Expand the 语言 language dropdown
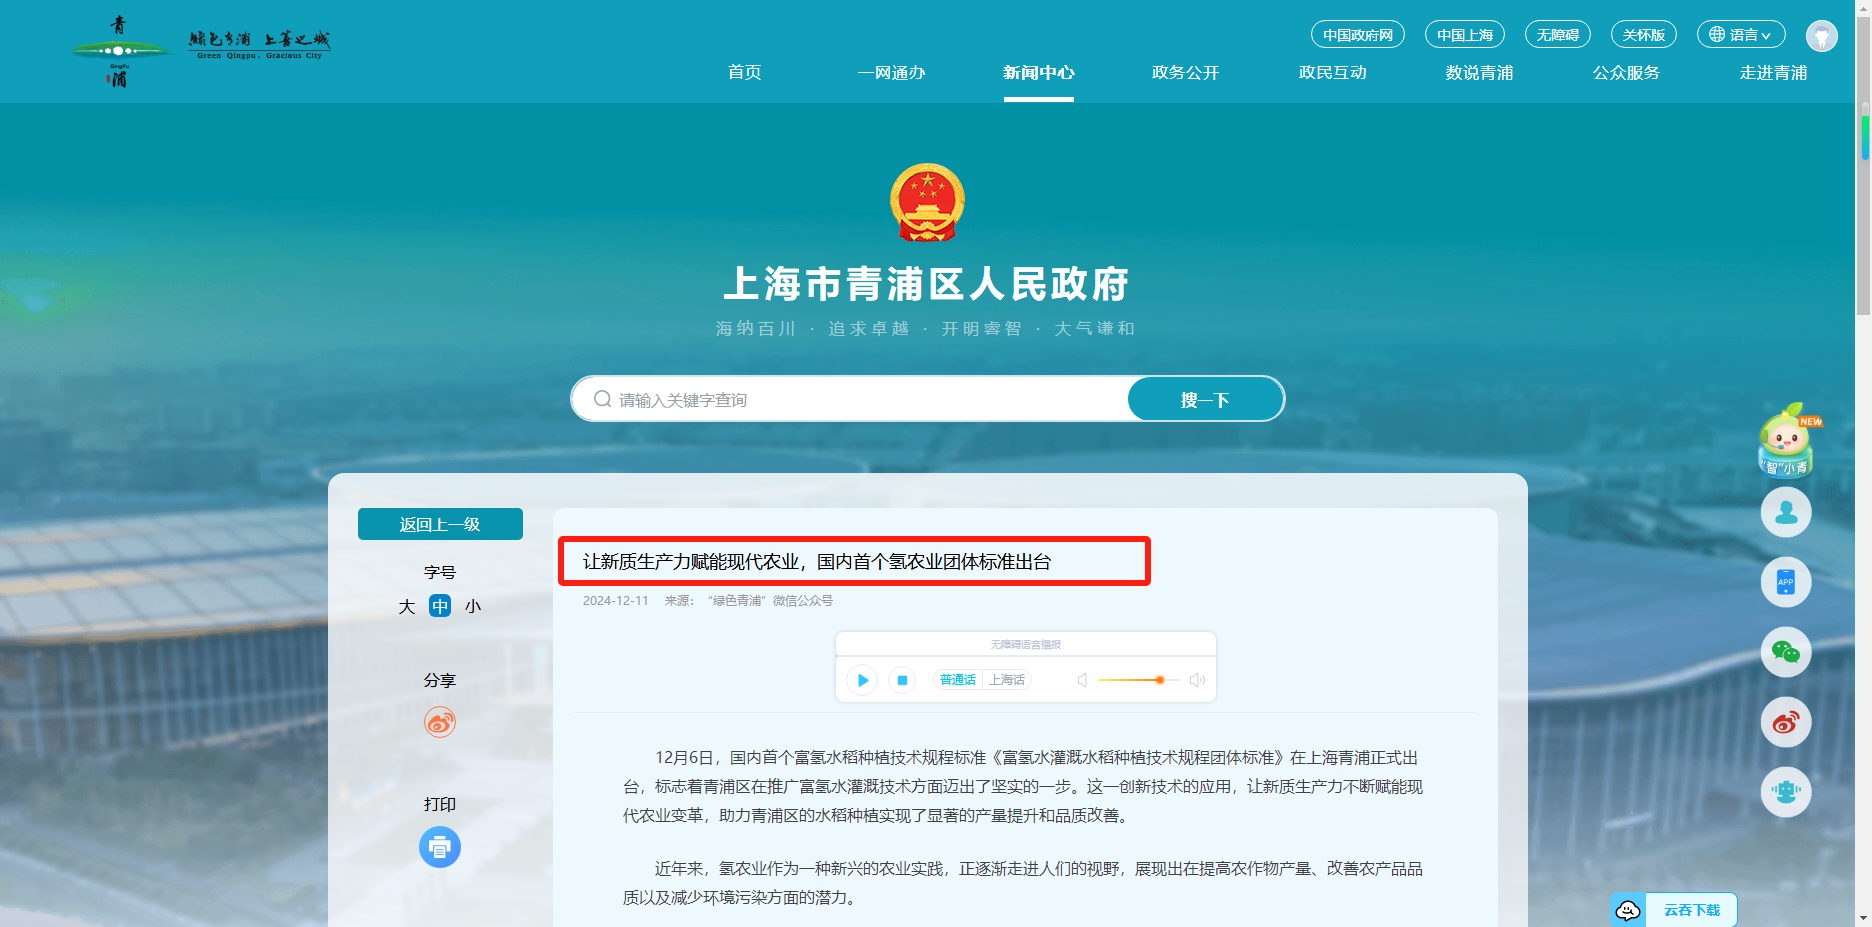1872x927 pixels. (1740, 35)
